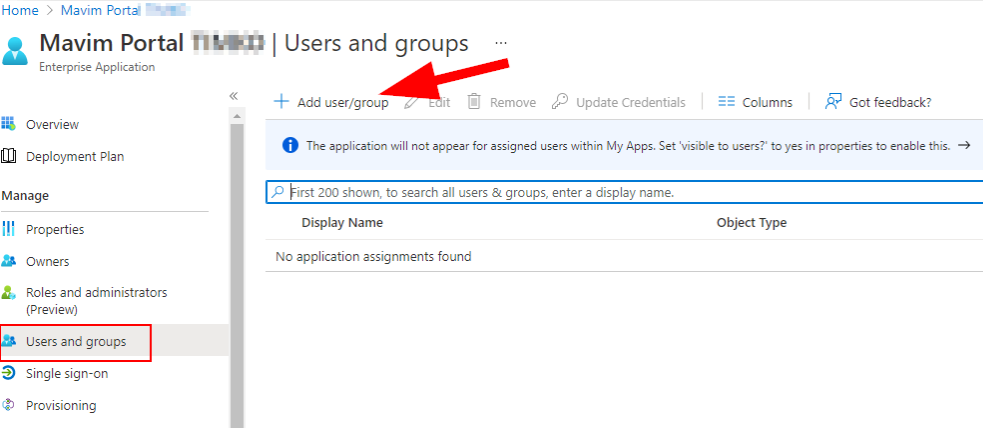Click the Deployment Plan book icon
This screenshot has height=428, width=983.
coord(8,156)
